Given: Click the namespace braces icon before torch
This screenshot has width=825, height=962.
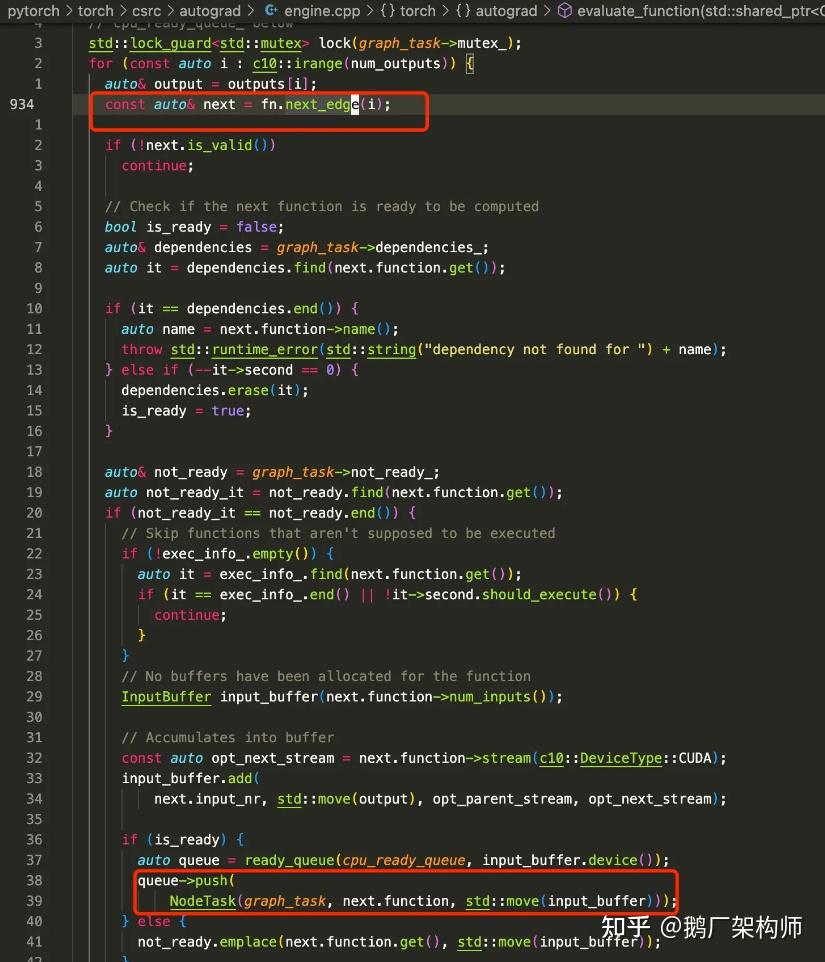Looking at the screenshot, I should pos(388,10).
